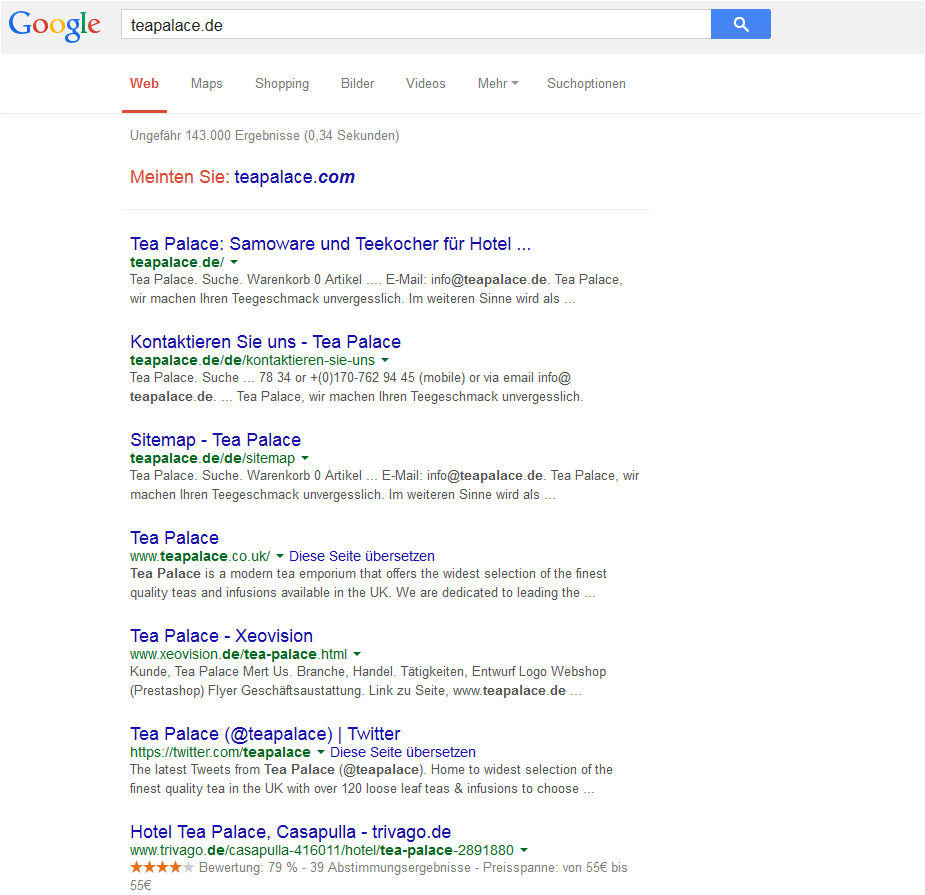Click snippet 'The latest Tweets from Tea Palace'
The height and width of the screenshot is (895, 925).
point(232,769)
